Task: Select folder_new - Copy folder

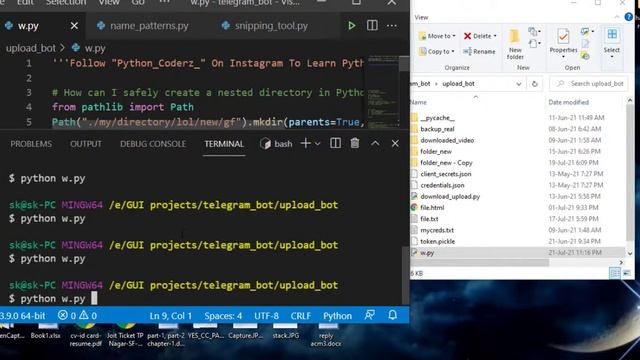Action: coord(446,163)
